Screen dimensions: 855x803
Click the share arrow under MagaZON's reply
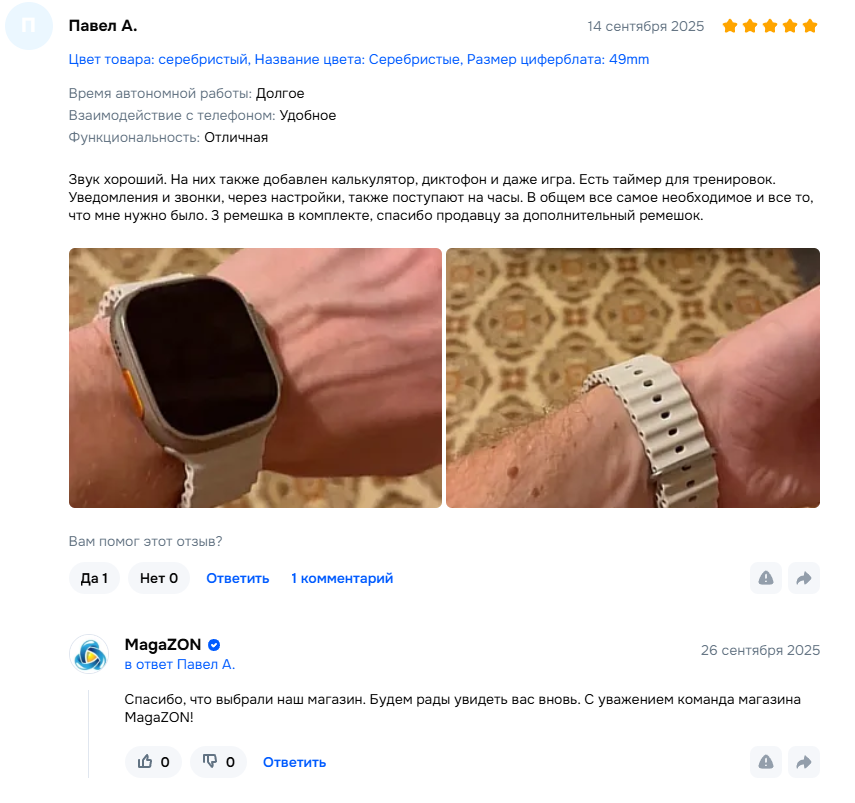click(804, 762)
